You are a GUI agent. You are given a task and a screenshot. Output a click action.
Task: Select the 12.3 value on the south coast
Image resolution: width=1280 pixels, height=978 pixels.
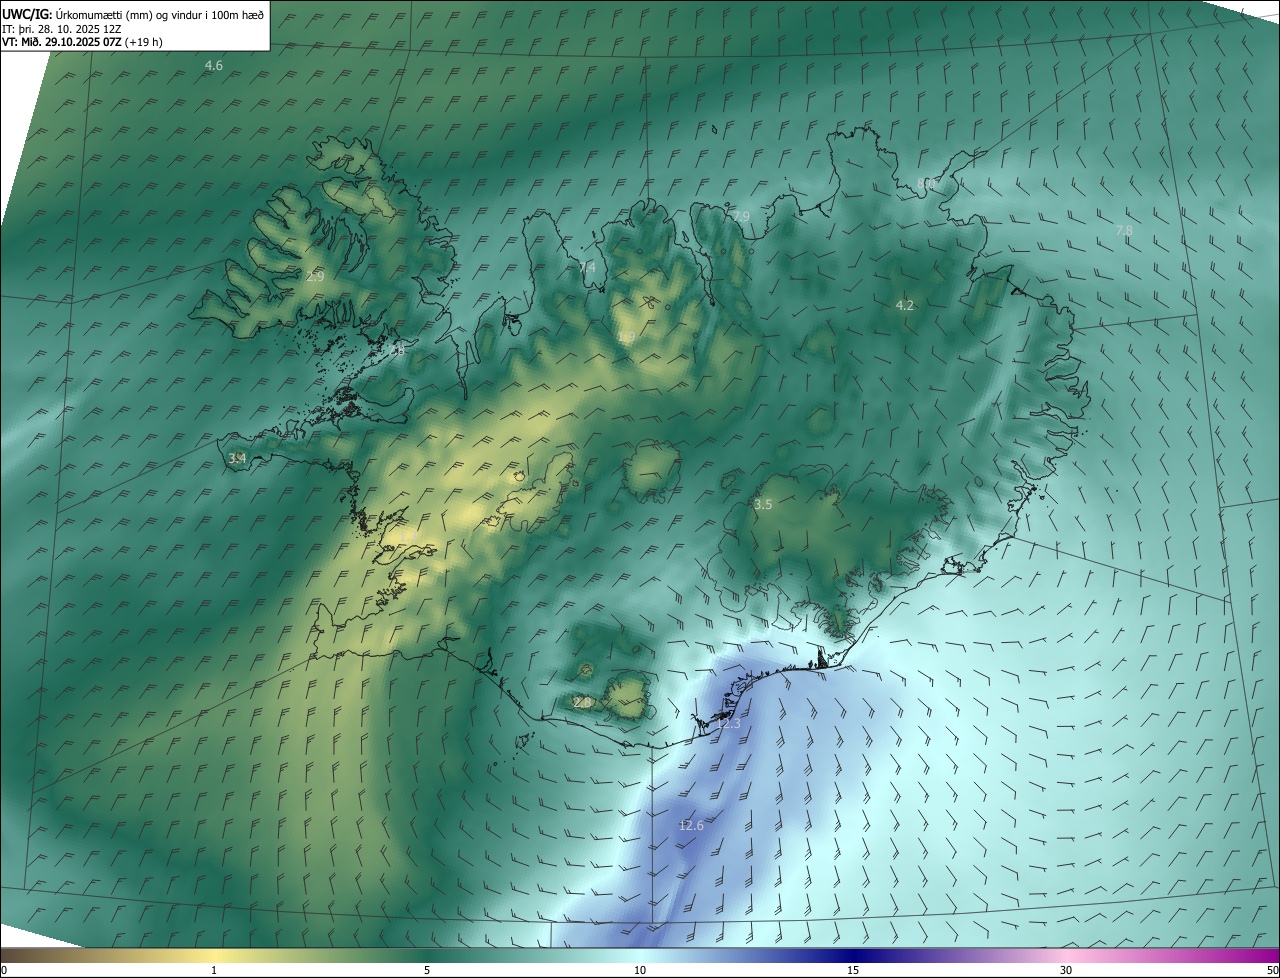tap(728, 723)
